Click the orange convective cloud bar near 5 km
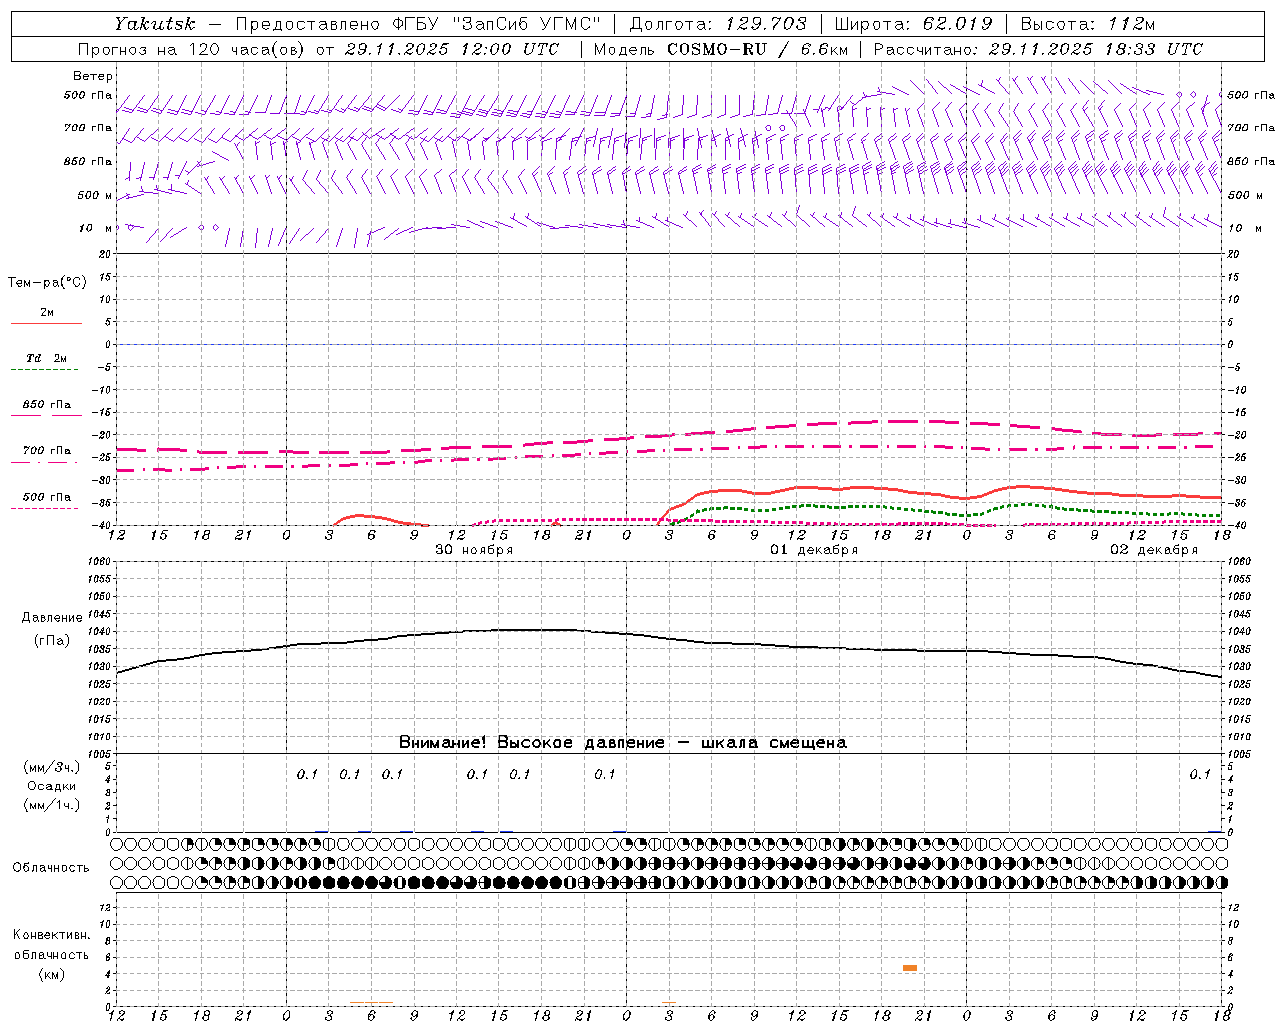Image resolution: width=1280 pixels, height=1024 pixels. [x=910, y=968]
